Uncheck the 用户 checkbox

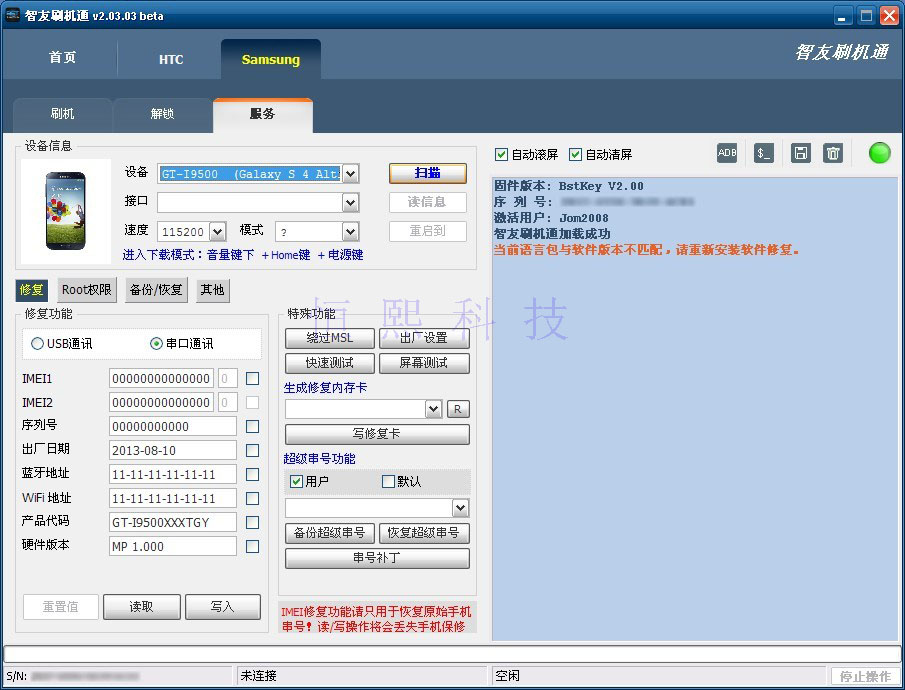(296, 482)
